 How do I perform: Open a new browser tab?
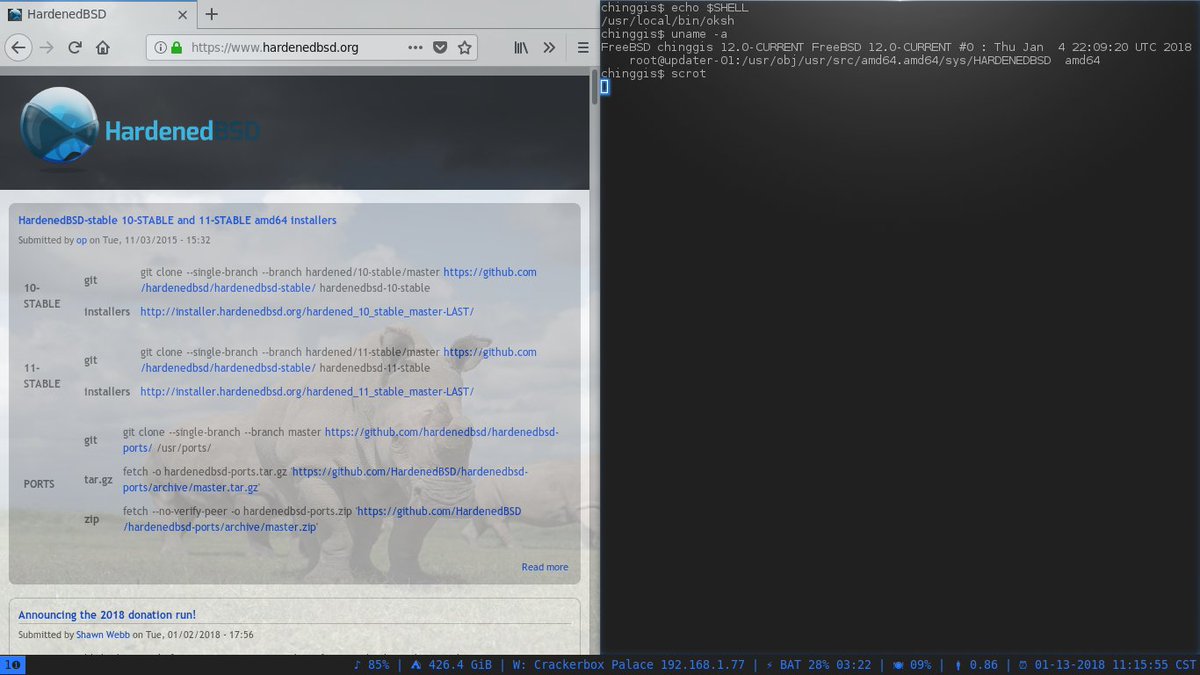[212, 14]
